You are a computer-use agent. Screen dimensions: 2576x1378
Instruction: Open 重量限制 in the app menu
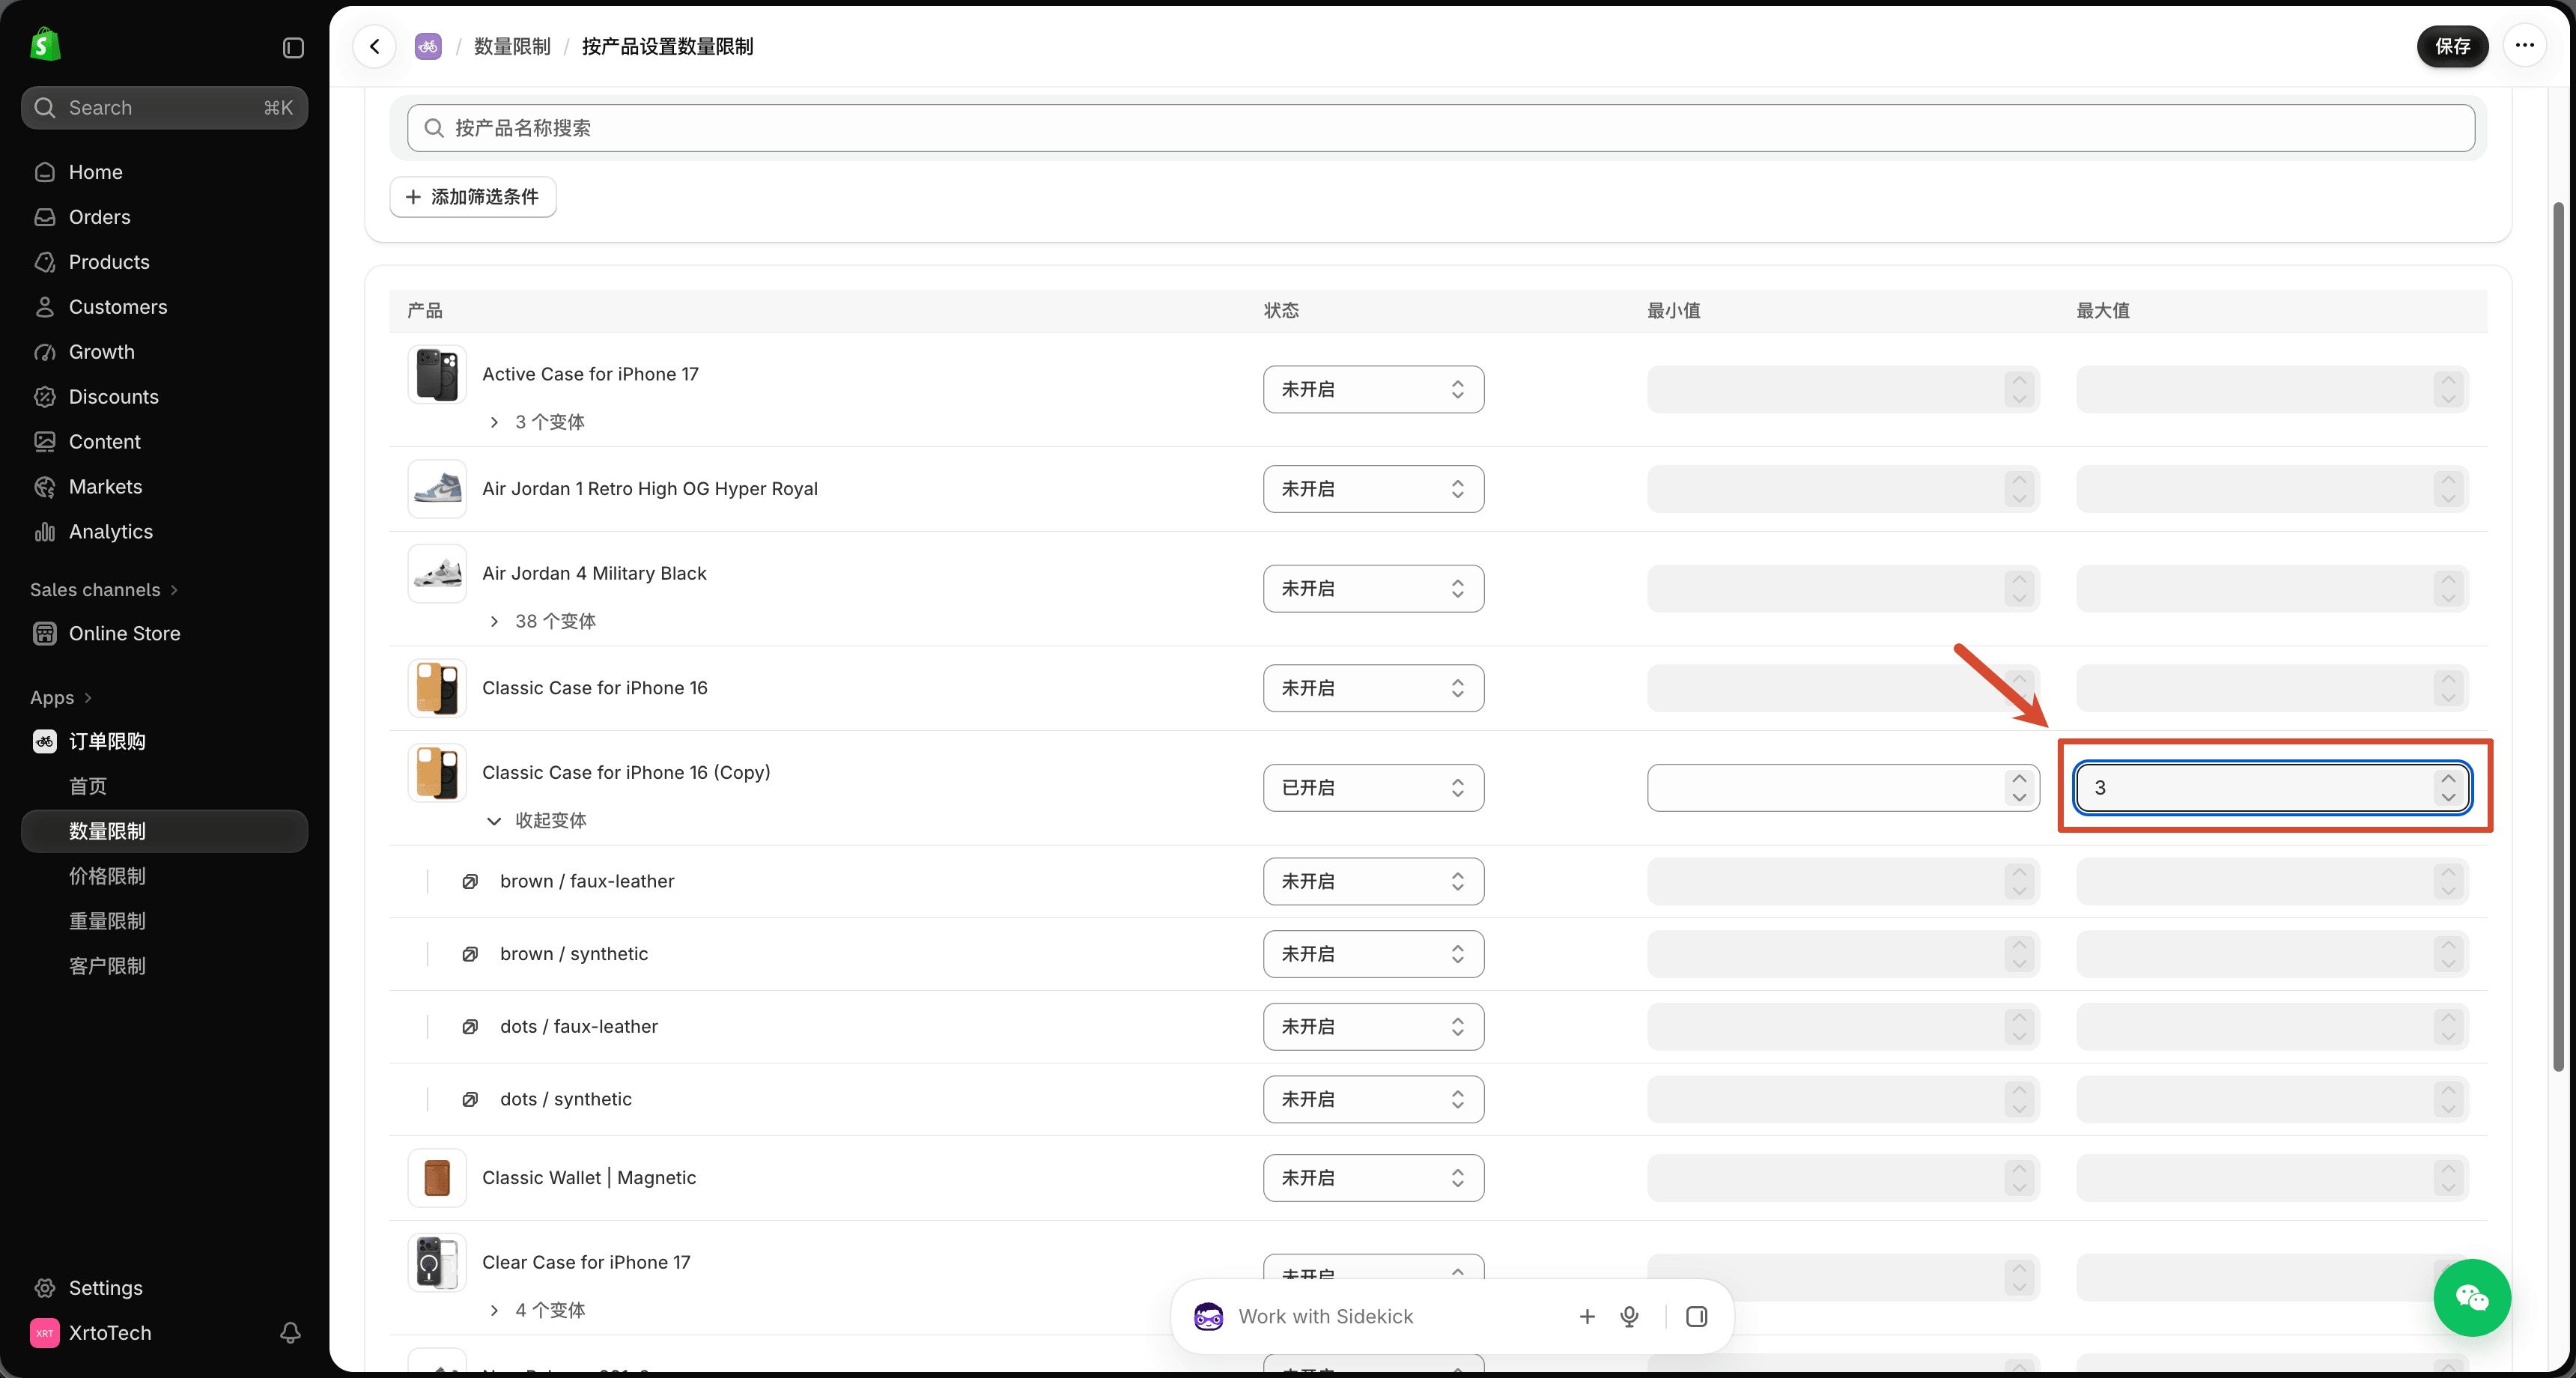107,921
